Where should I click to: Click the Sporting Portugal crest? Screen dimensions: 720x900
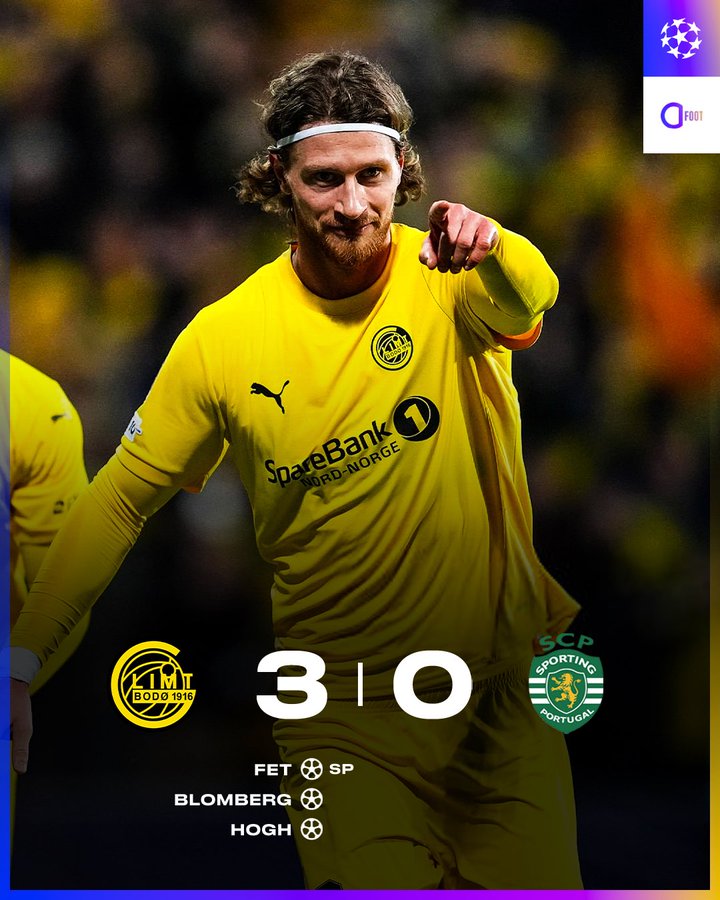coord(566,683)
